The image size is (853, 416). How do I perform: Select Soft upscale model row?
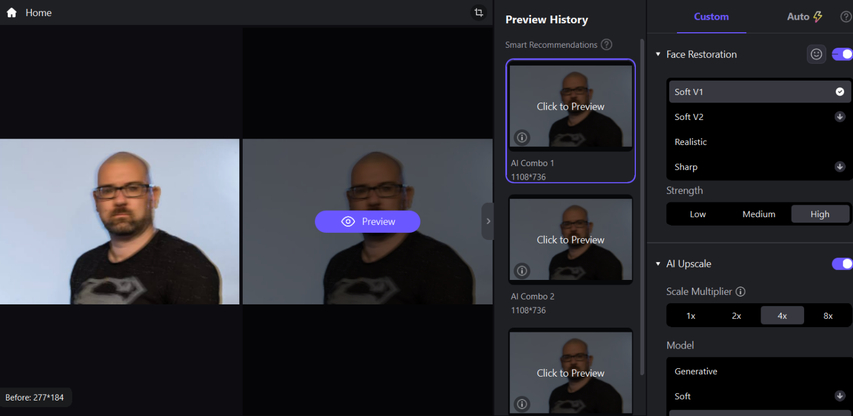759,396
